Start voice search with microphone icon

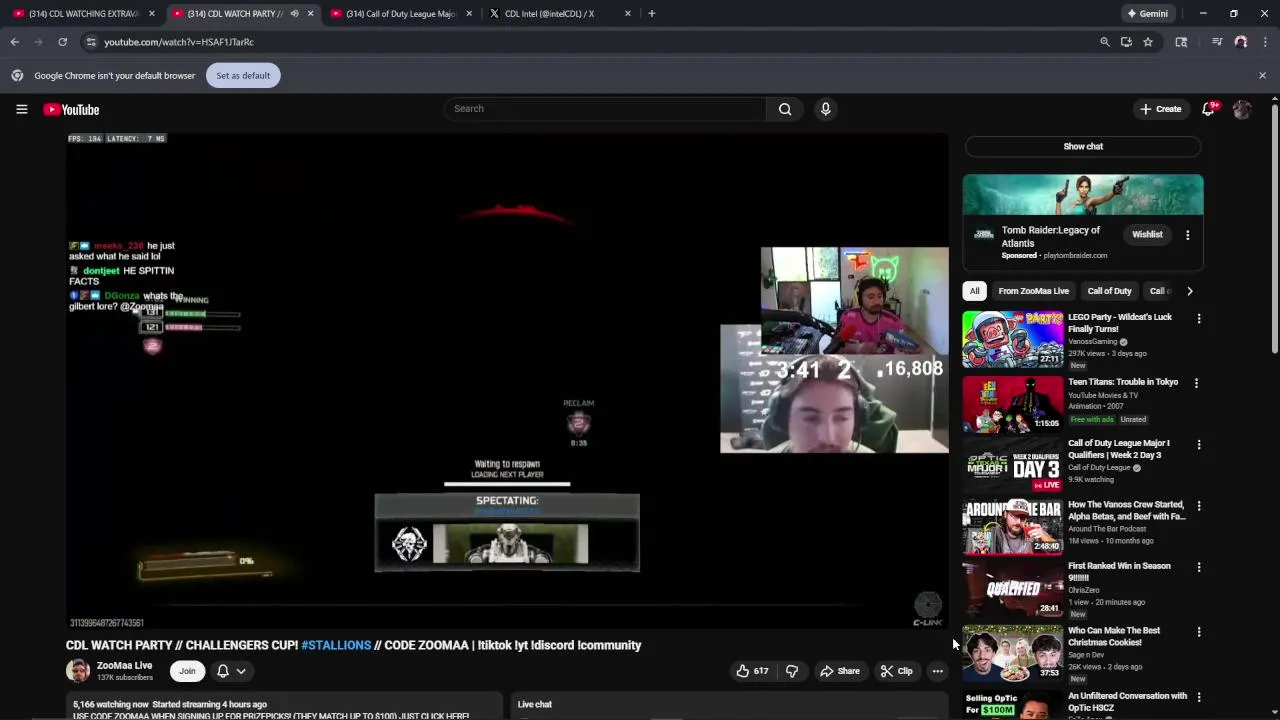tap(825, 109)
